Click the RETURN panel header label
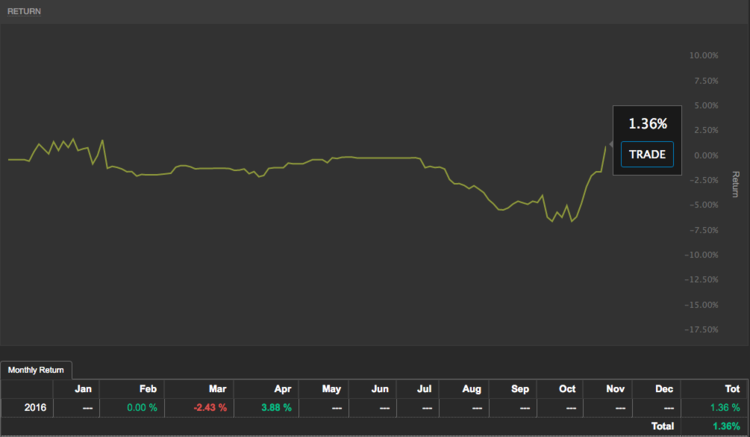 (24, 11)
